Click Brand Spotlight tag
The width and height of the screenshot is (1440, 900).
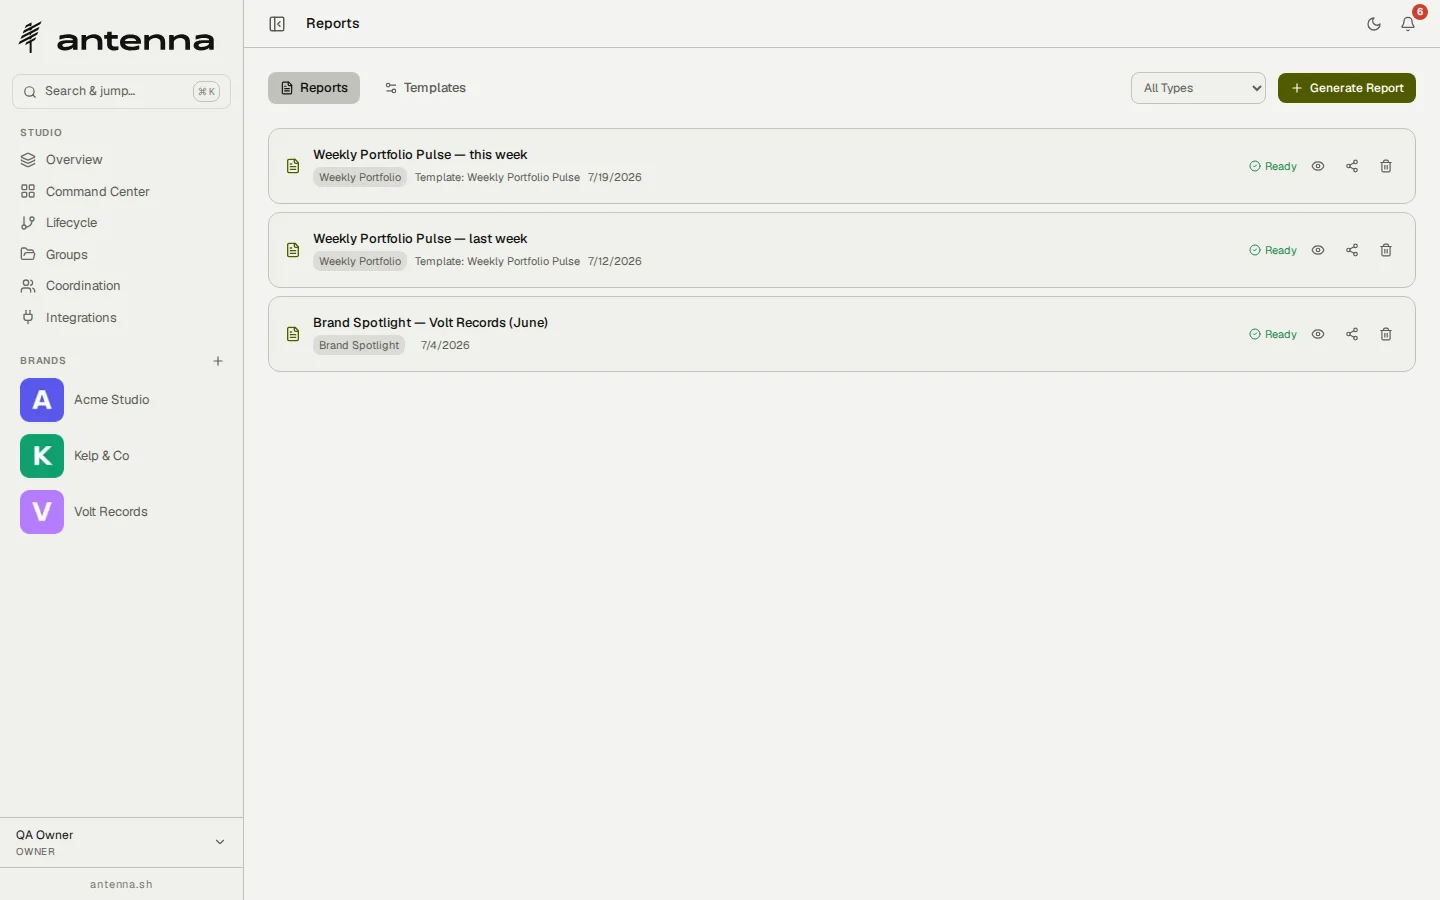click(359, 346)
